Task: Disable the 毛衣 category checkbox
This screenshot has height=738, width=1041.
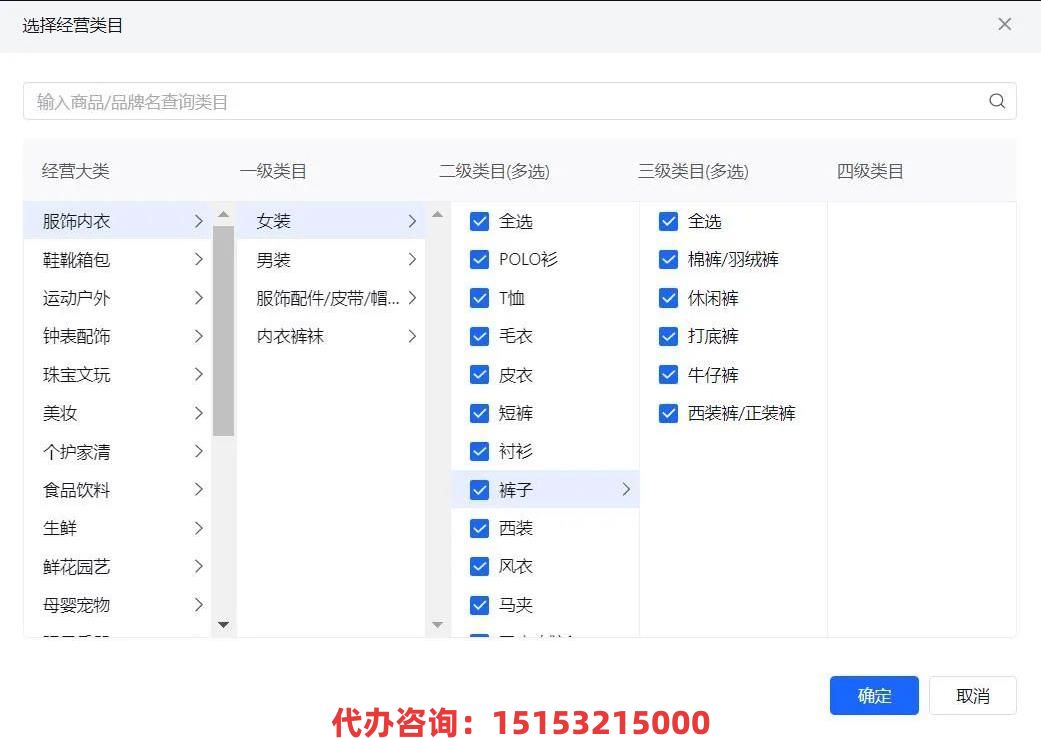Action: coord(480,337)
